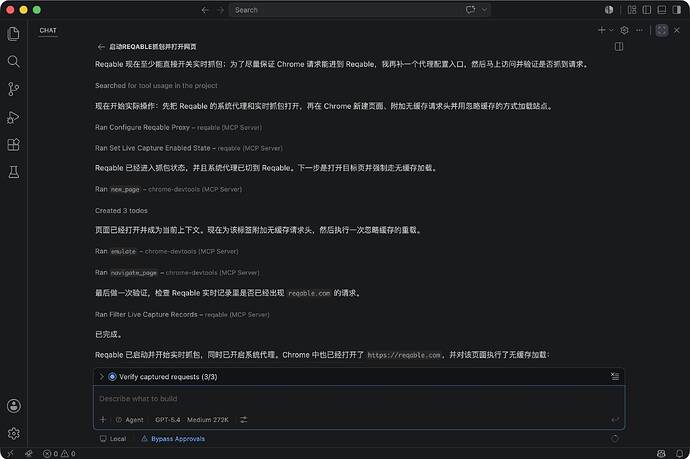690x459 pixels.
Task: Open the Bypass Approvals setting
Action: (x=173, y=439)
